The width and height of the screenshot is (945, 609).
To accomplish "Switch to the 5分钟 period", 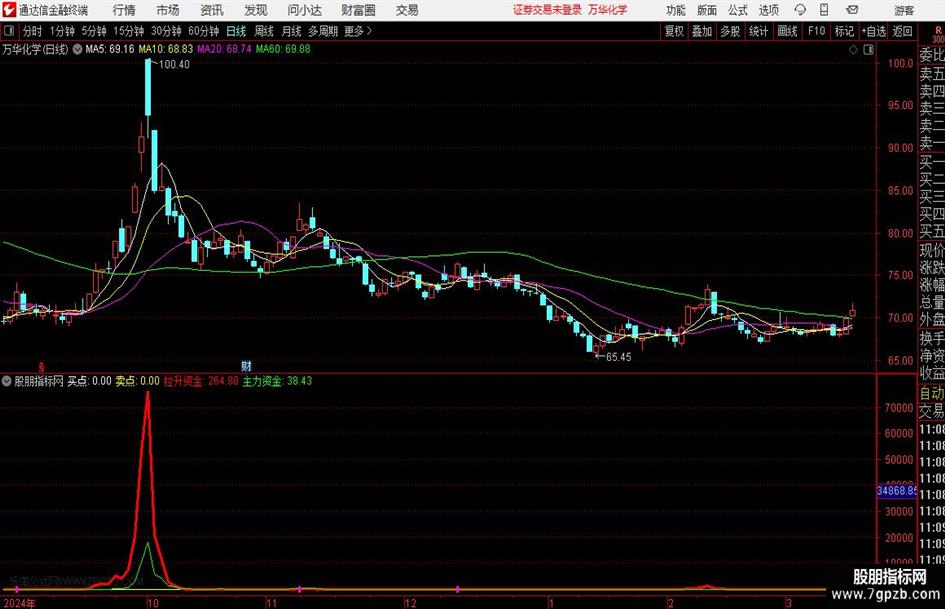I will (x=94, y=31).
